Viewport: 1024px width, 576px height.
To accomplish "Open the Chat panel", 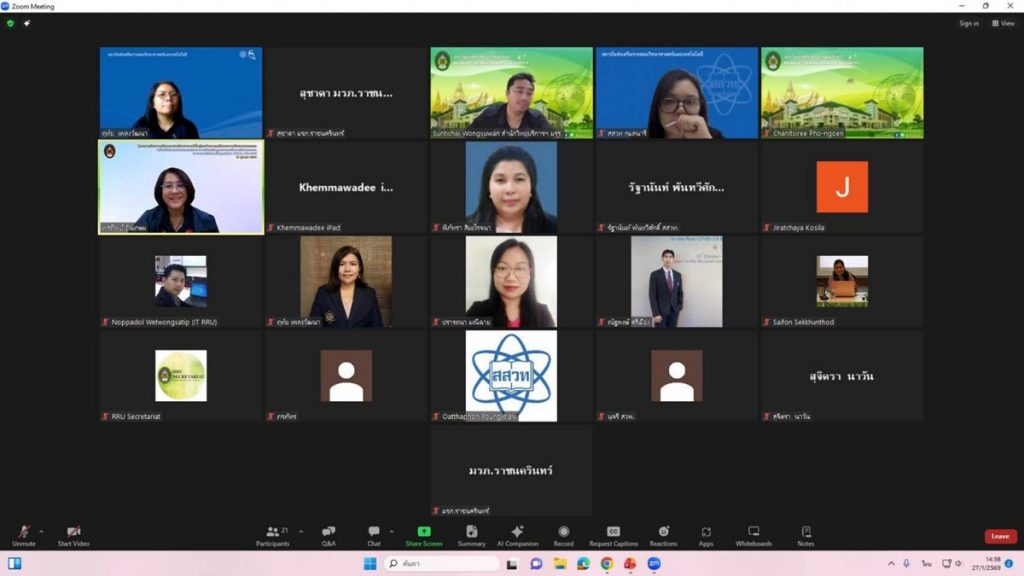I will 374,535.
